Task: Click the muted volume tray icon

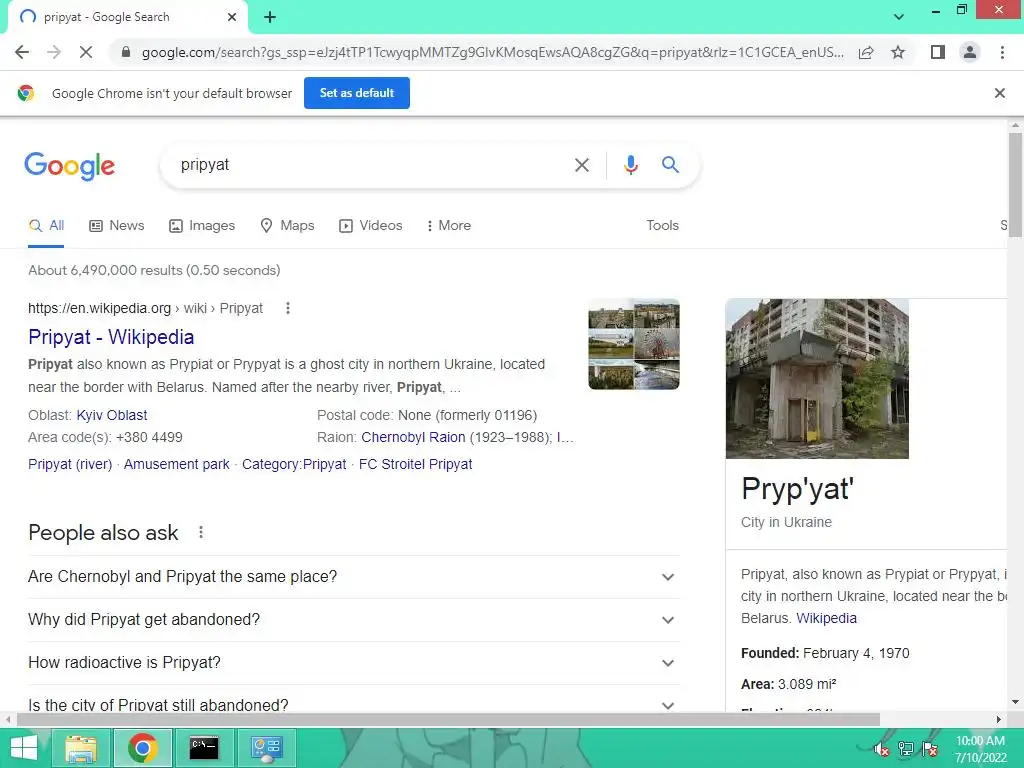Action: pos(882,748)
